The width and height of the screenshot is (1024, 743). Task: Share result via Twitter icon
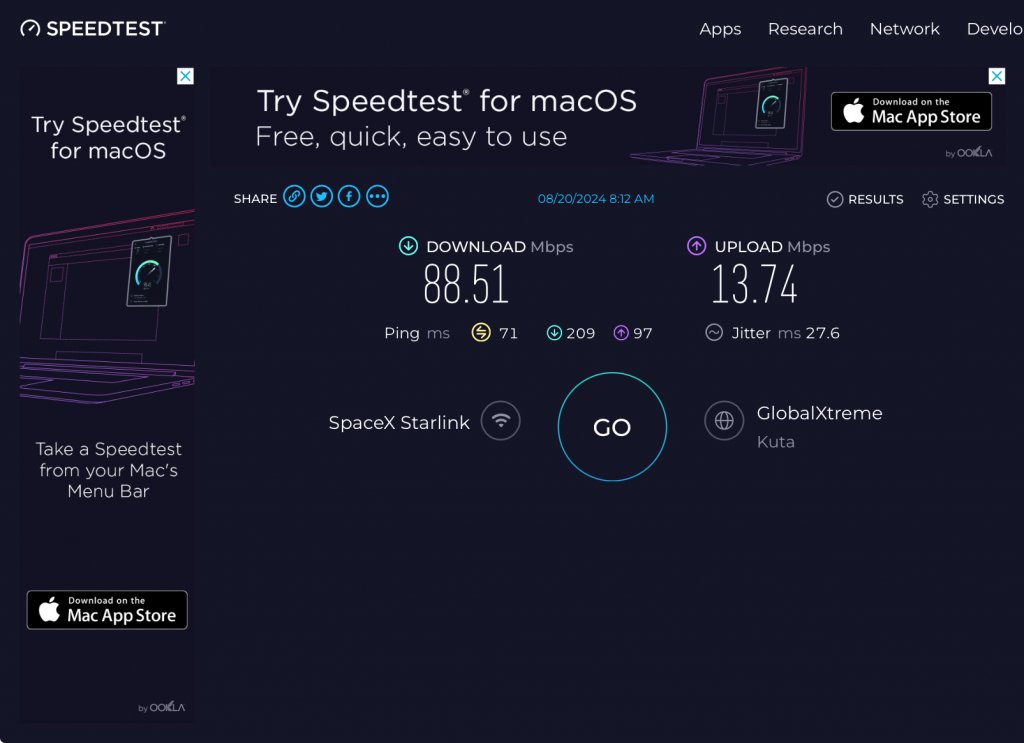pos(321,197)
